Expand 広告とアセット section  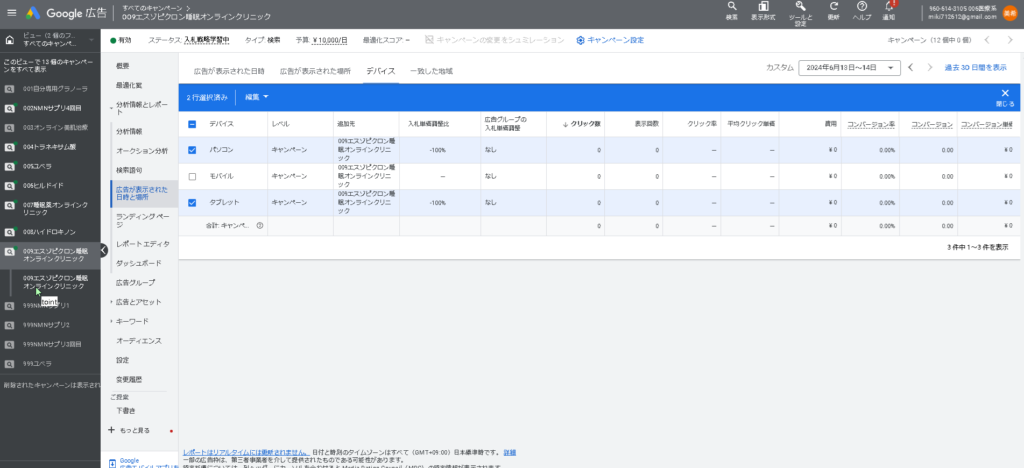coord(112,302)
